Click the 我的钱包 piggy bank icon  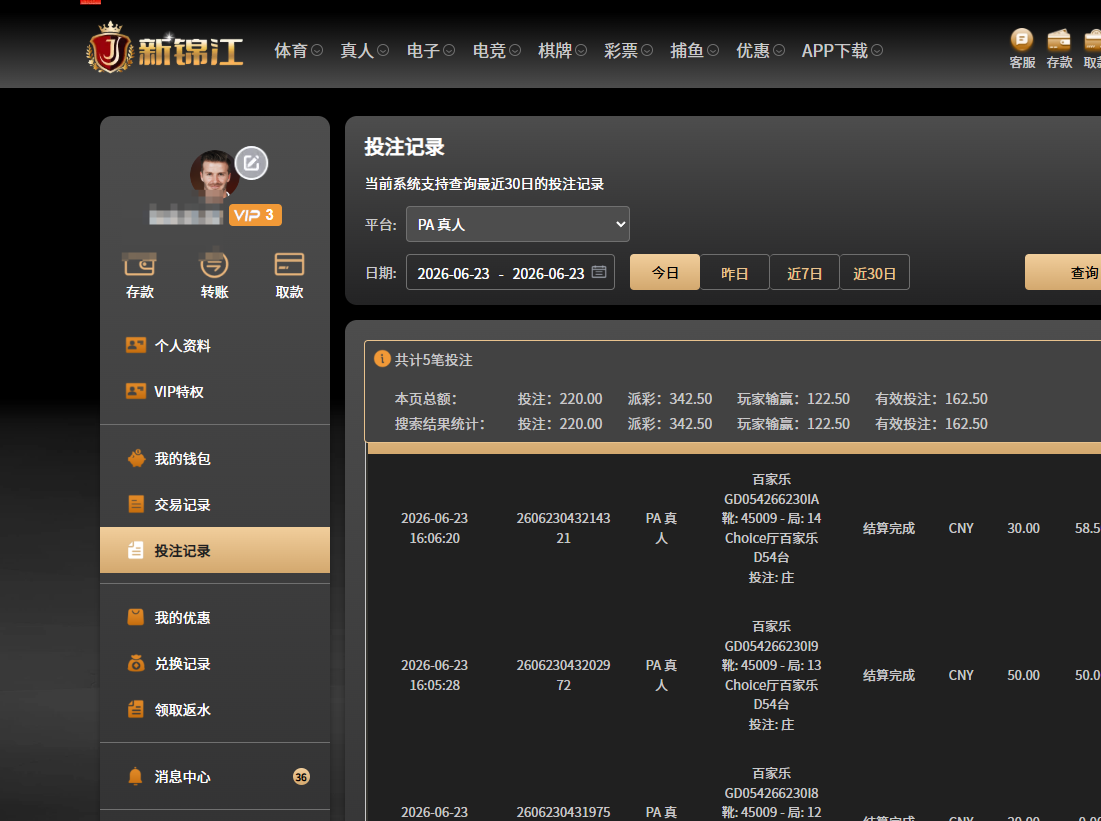pyautogui.click(x=136, y=458)
